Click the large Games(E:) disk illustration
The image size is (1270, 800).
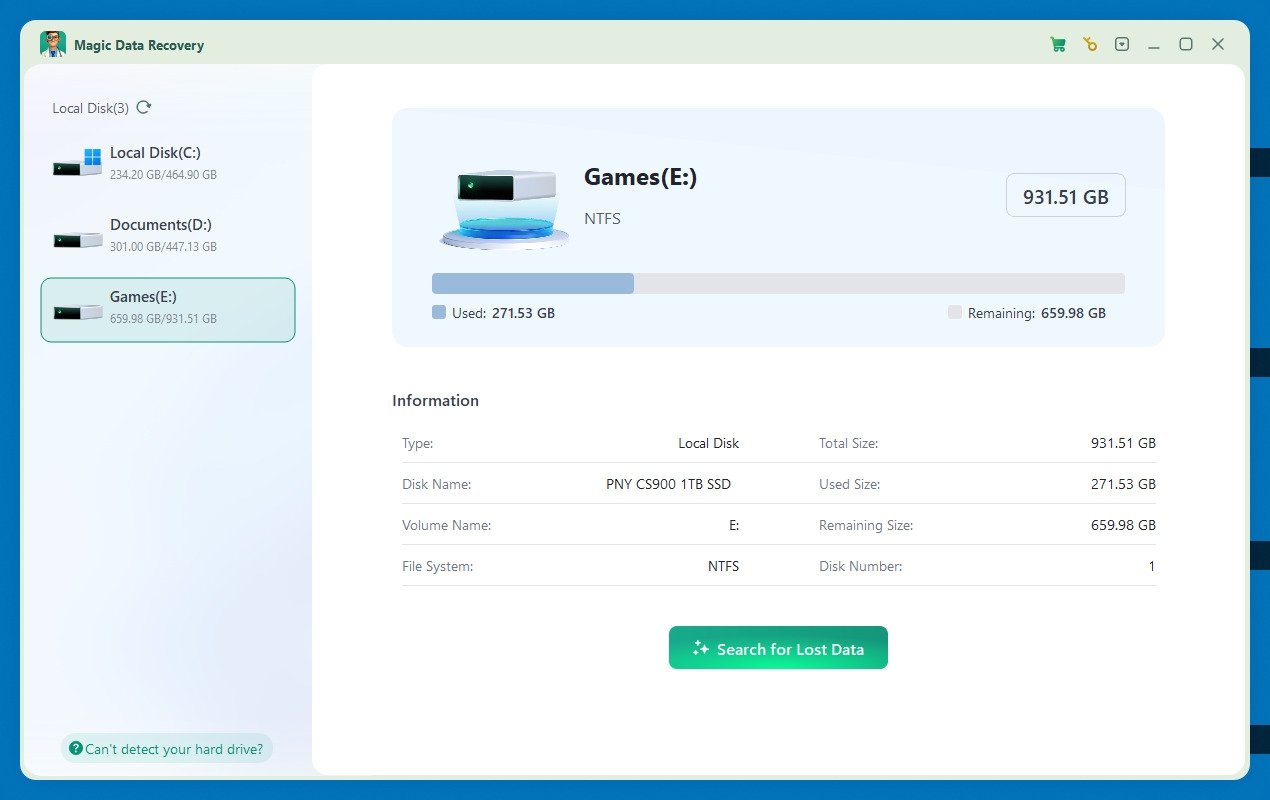pos(505,207)
